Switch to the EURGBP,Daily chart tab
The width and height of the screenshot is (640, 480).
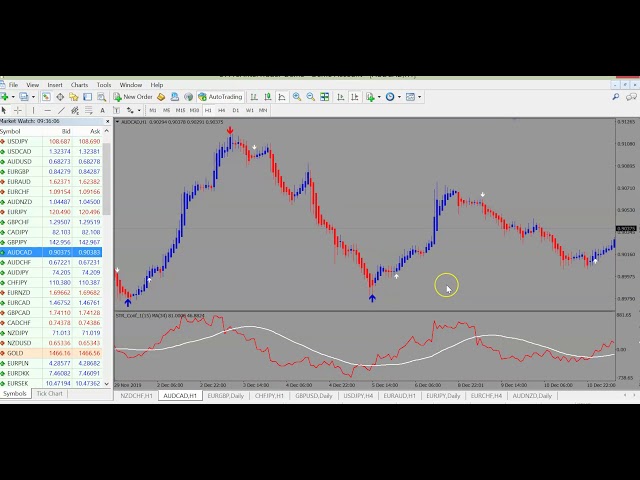(x=225, y=395)
